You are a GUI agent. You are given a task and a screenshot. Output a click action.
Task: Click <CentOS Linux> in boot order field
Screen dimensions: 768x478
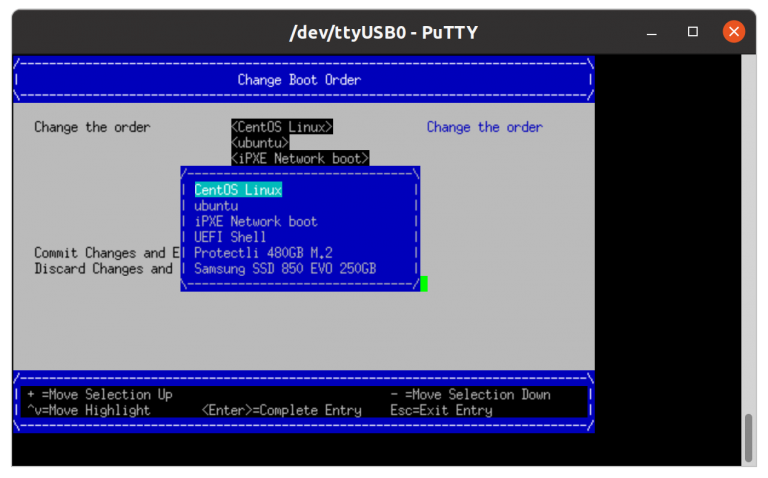(x=282, y=127)
